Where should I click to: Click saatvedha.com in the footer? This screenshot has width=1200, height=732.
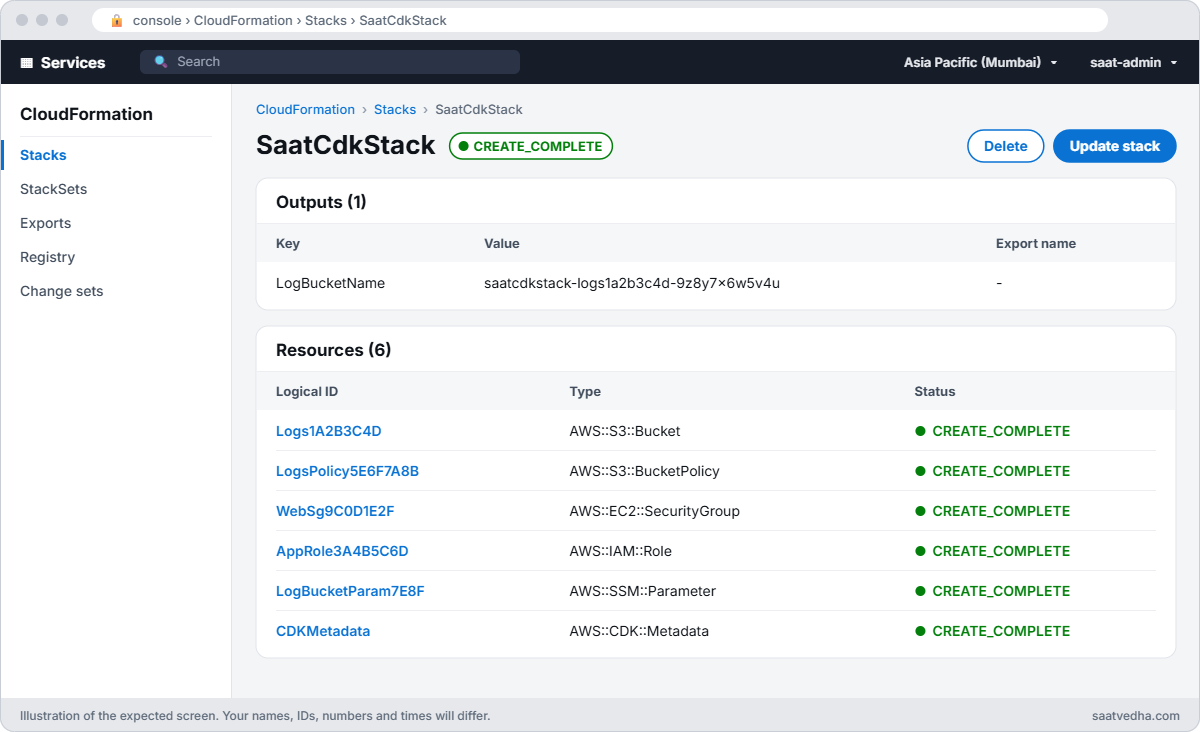click(1136, 716)
